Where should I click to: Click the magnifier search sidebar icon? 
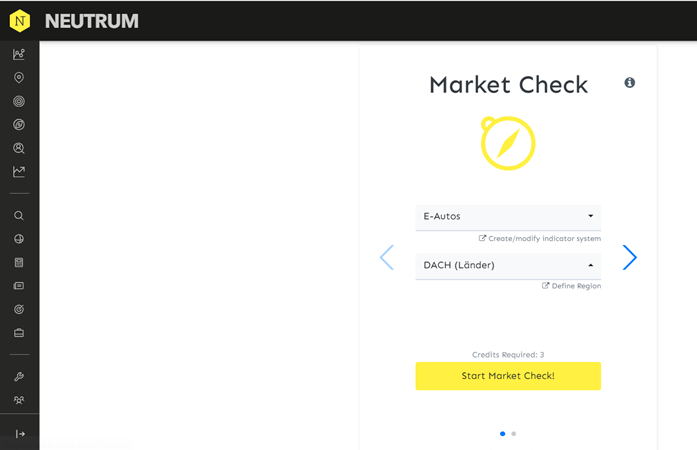[x=19, y=216]
